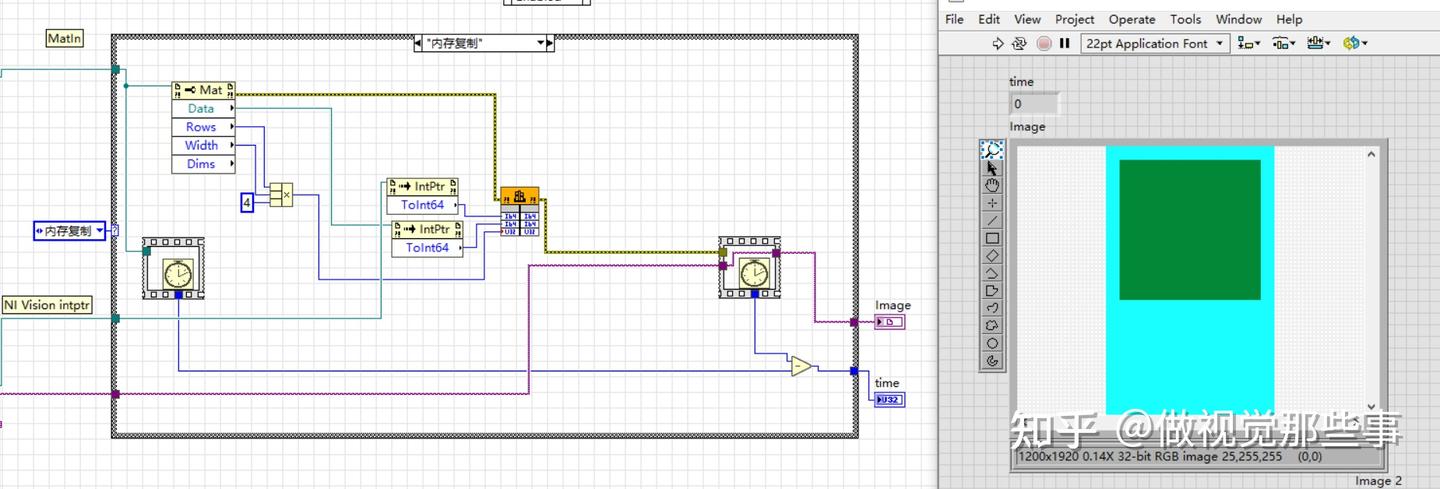The image size is (1440, 489).
Task: Click the Run Continuously button
Action: [x=1019, y=43]
